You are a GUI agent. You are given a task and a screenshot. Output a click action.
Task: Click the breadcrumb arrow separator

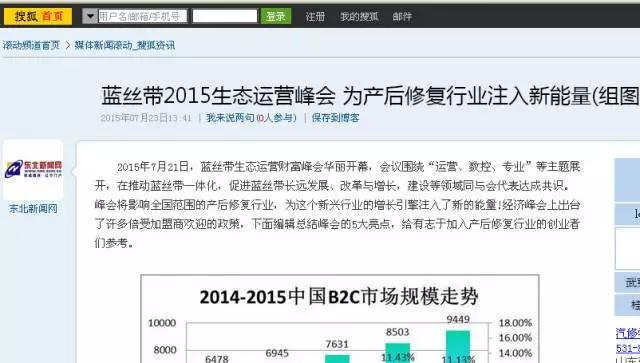click(x=68, y=45)
